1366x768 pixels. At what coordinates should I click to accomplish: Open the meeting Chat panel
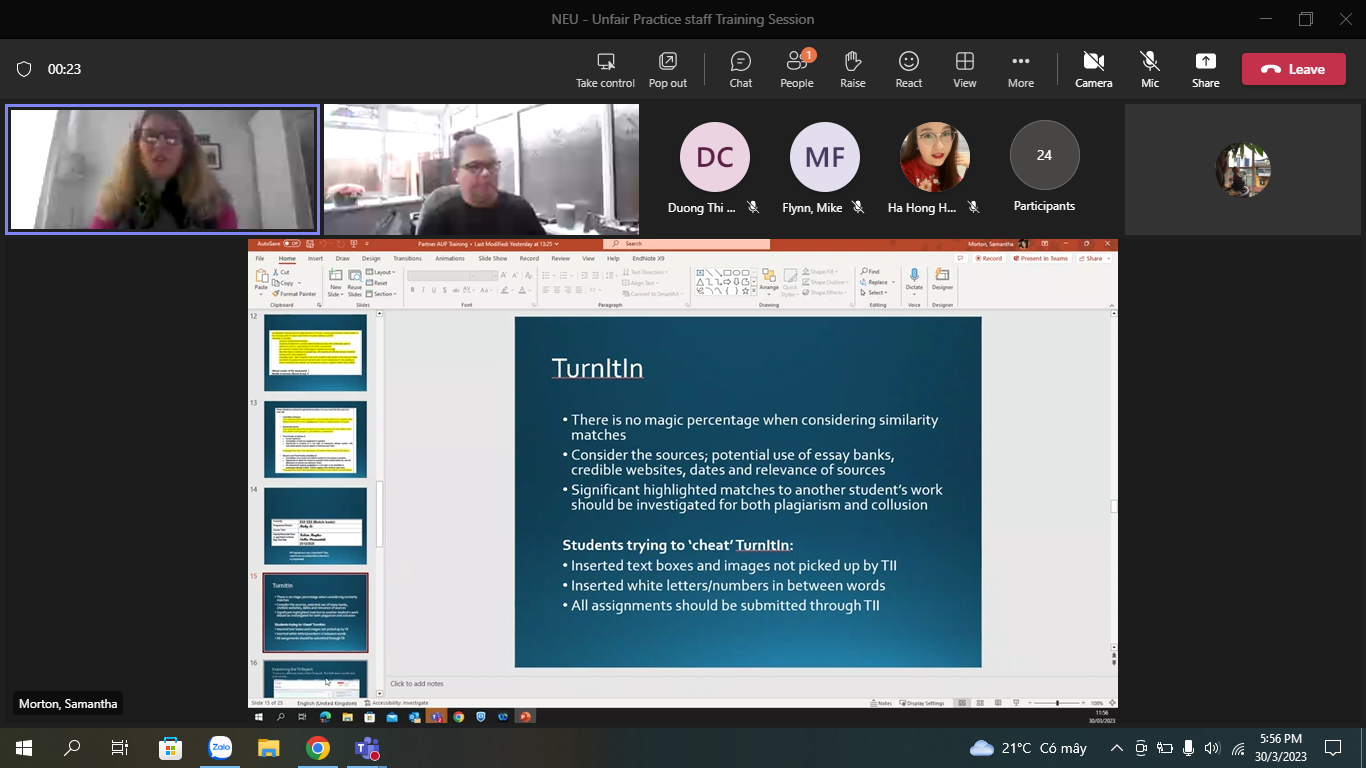[741, 69]
